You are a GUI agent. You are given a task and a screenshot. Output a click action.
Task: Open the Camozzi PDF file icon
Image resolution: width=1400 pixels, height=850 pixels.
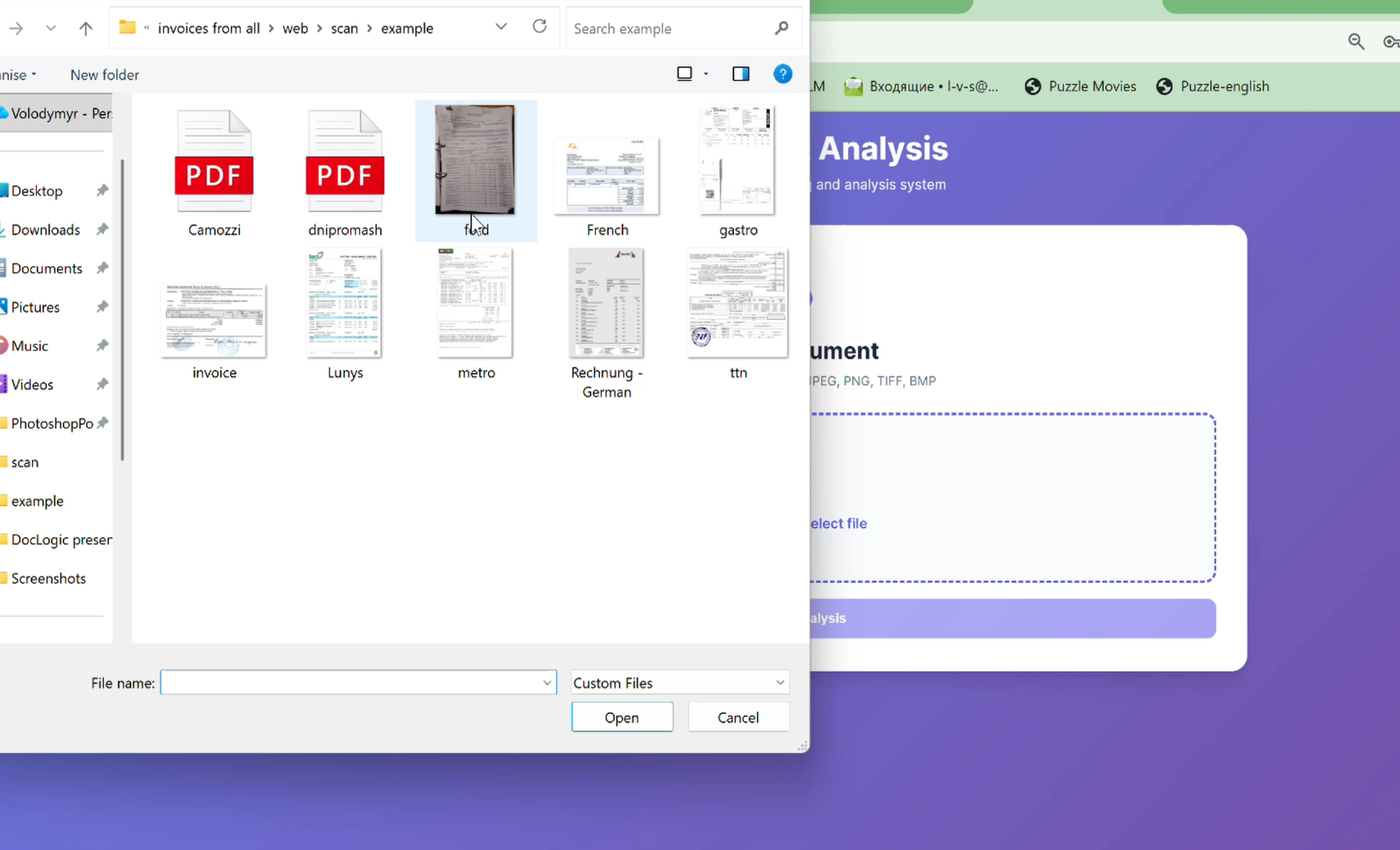click(x=214, y=162)
